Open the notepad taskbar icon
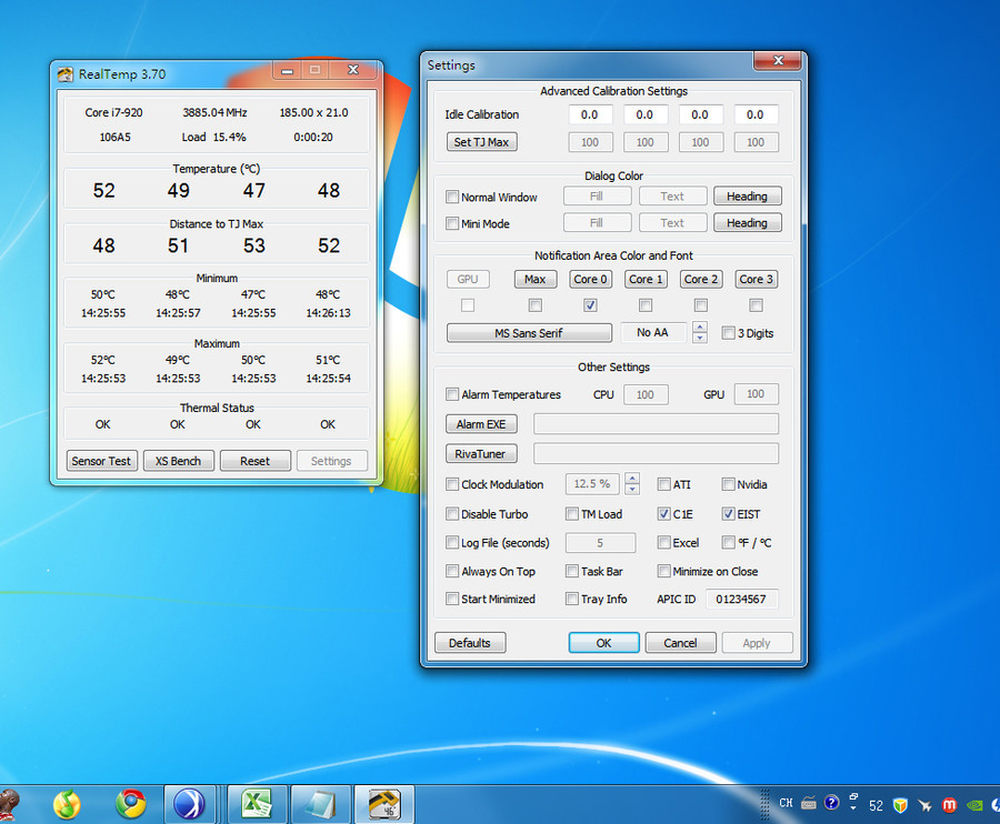This screenshot has width=1000, height=824. [320, 804]
